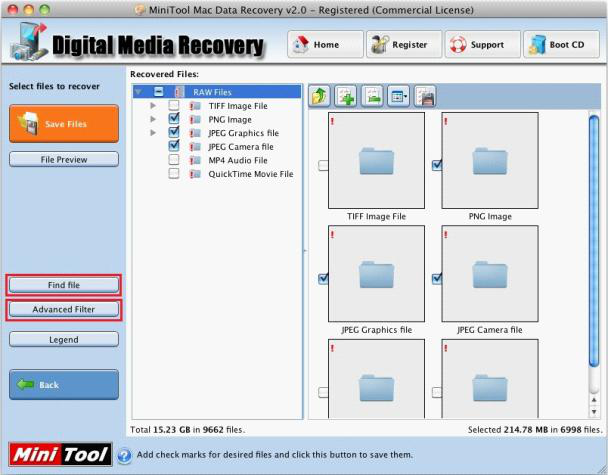Viewport: 608px width, 475px height.
Task: Uncheck the PNG Image tree checkbox
Action: click(174, 118)
